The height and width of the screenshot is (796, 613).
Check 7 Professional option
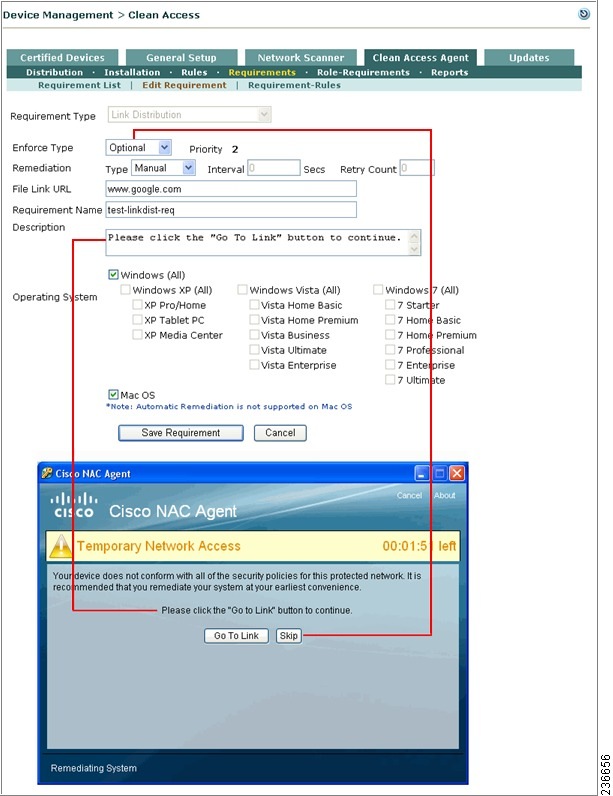click(x=390, y=349)
